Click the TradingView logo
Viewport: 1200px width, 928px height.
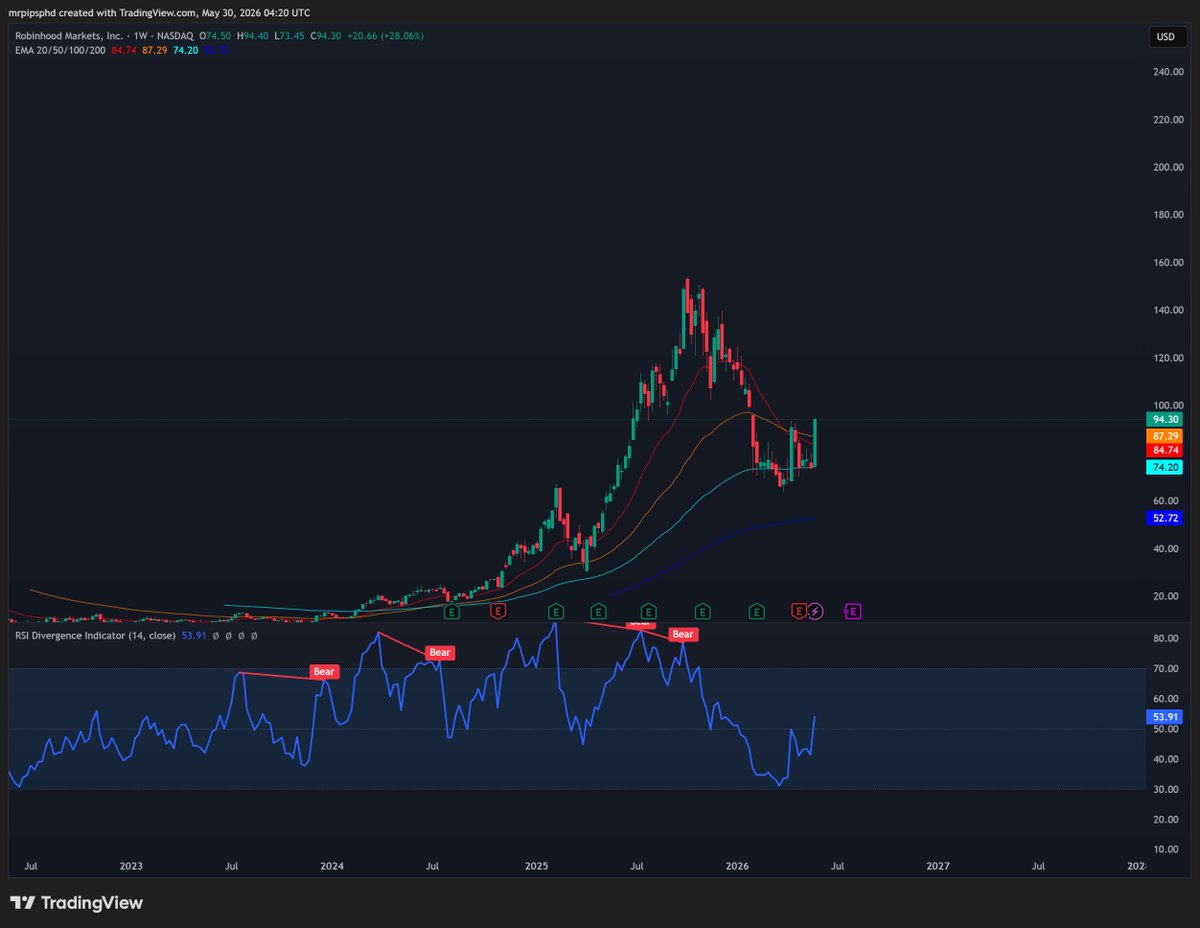(77, 903)
